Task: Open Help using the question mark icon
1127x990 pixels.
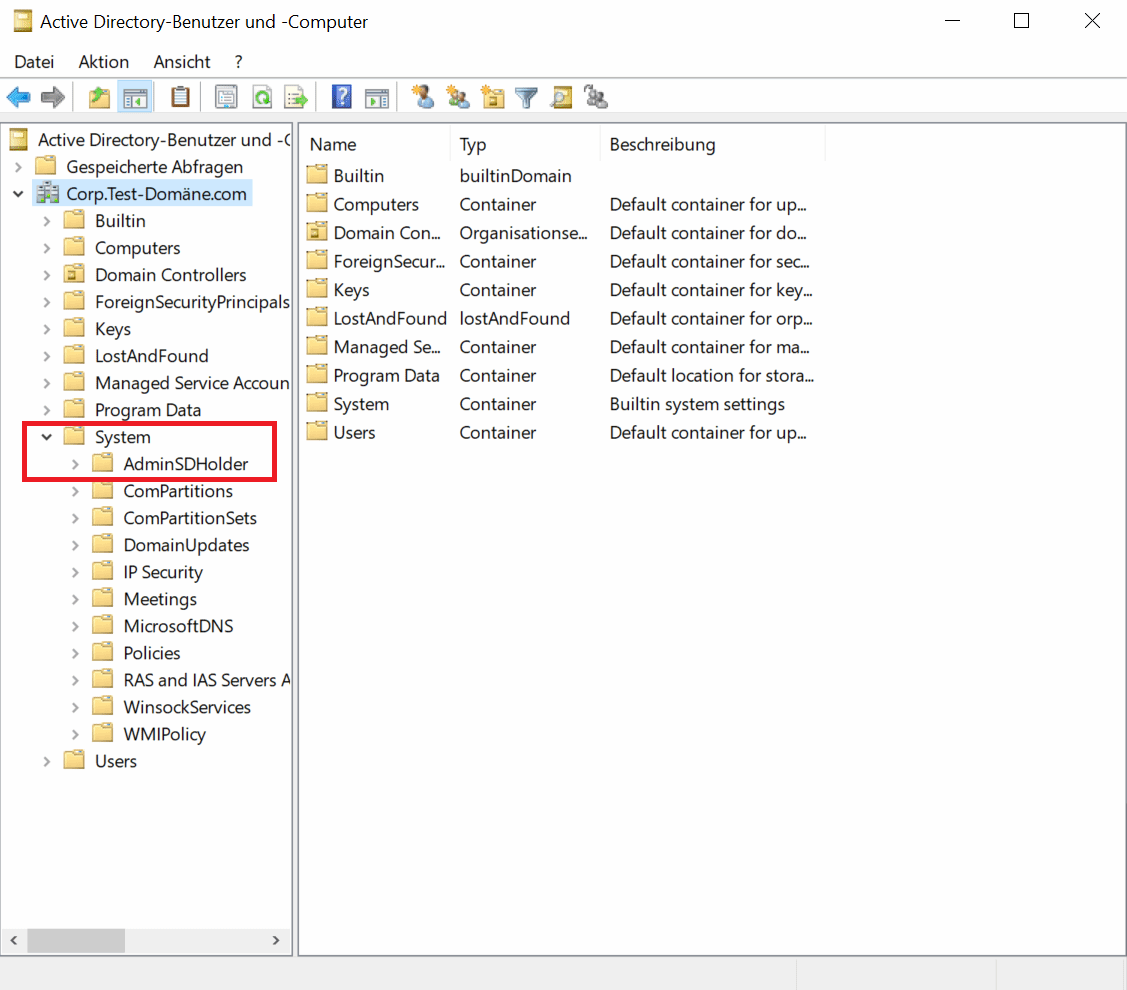Action: coord(342,97)
